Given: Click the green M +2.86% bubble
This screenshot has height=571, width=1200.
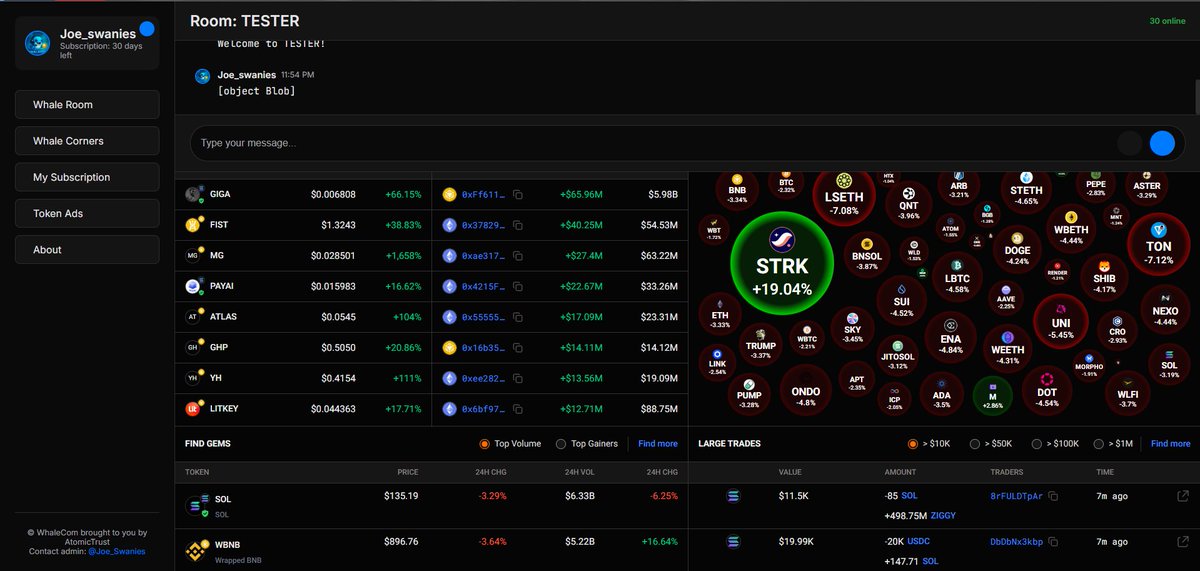Looking at the screenshot, I should 992,395.
